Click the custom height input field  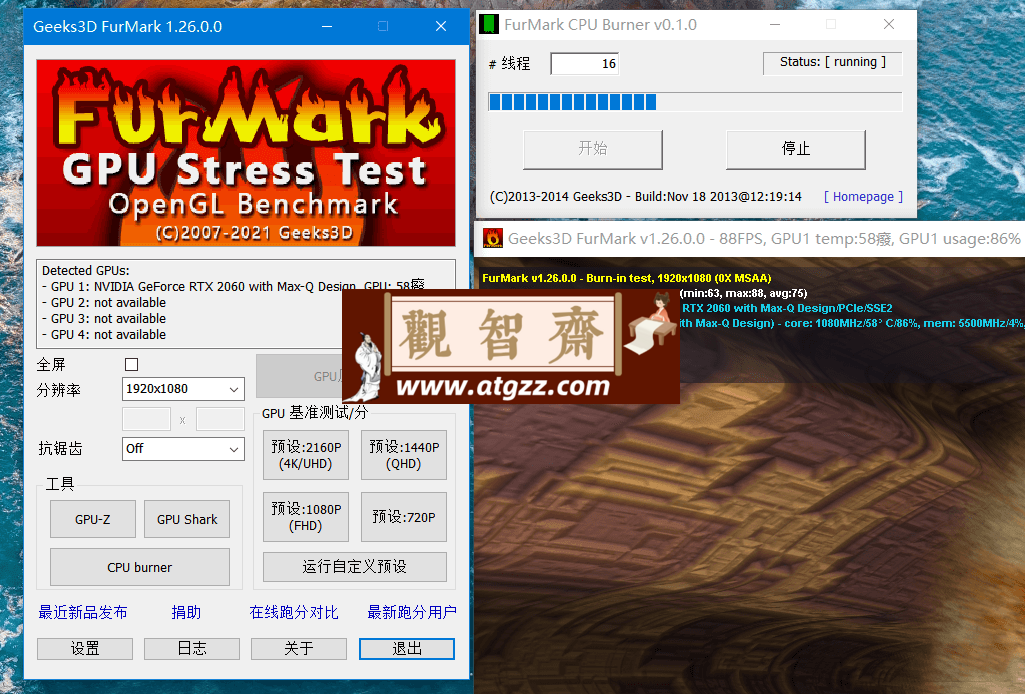[220, 420]
